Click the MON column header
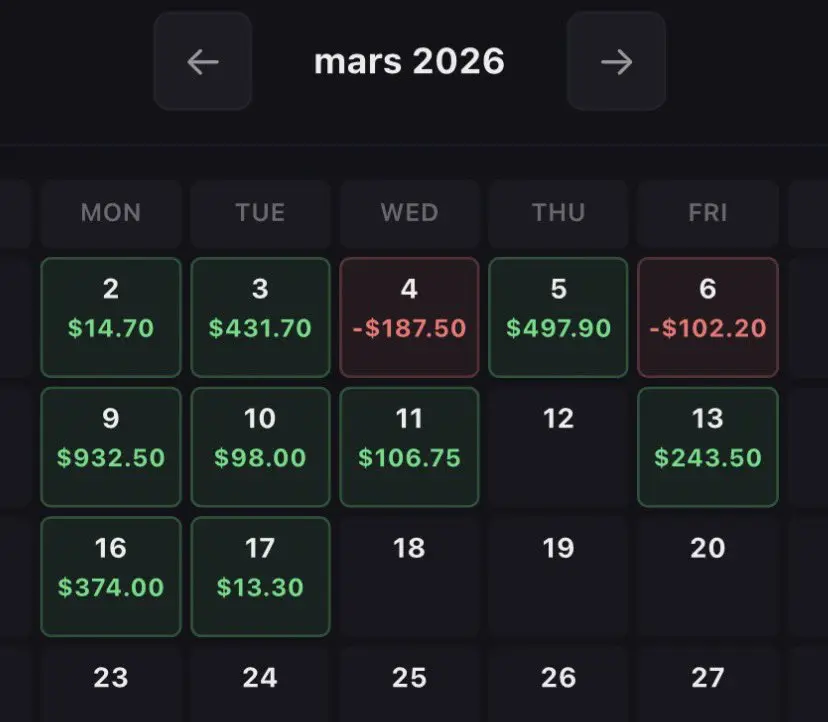 [x=111, y=213]
